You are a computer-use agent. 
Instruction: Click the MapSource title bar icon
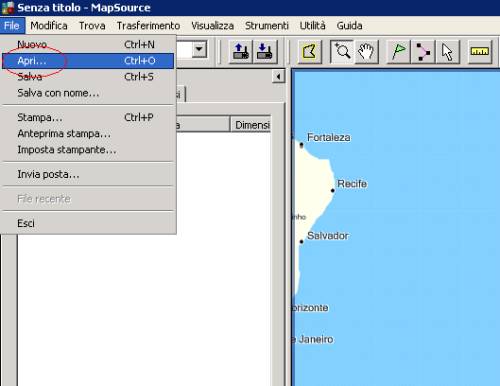tap(7, 8)
